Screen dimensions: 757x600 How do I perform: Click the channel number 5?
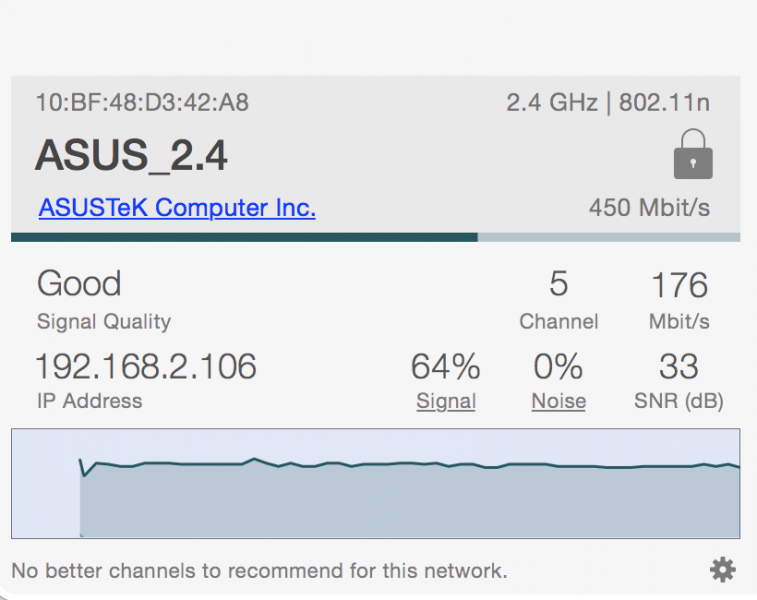[x=559, y=283]
